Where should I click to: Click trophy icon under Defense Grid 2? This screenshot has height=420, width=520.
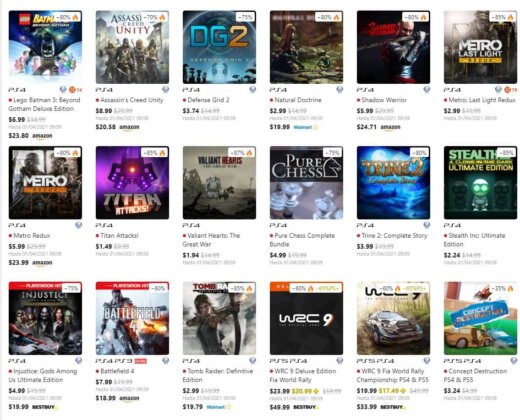point(253,89)
